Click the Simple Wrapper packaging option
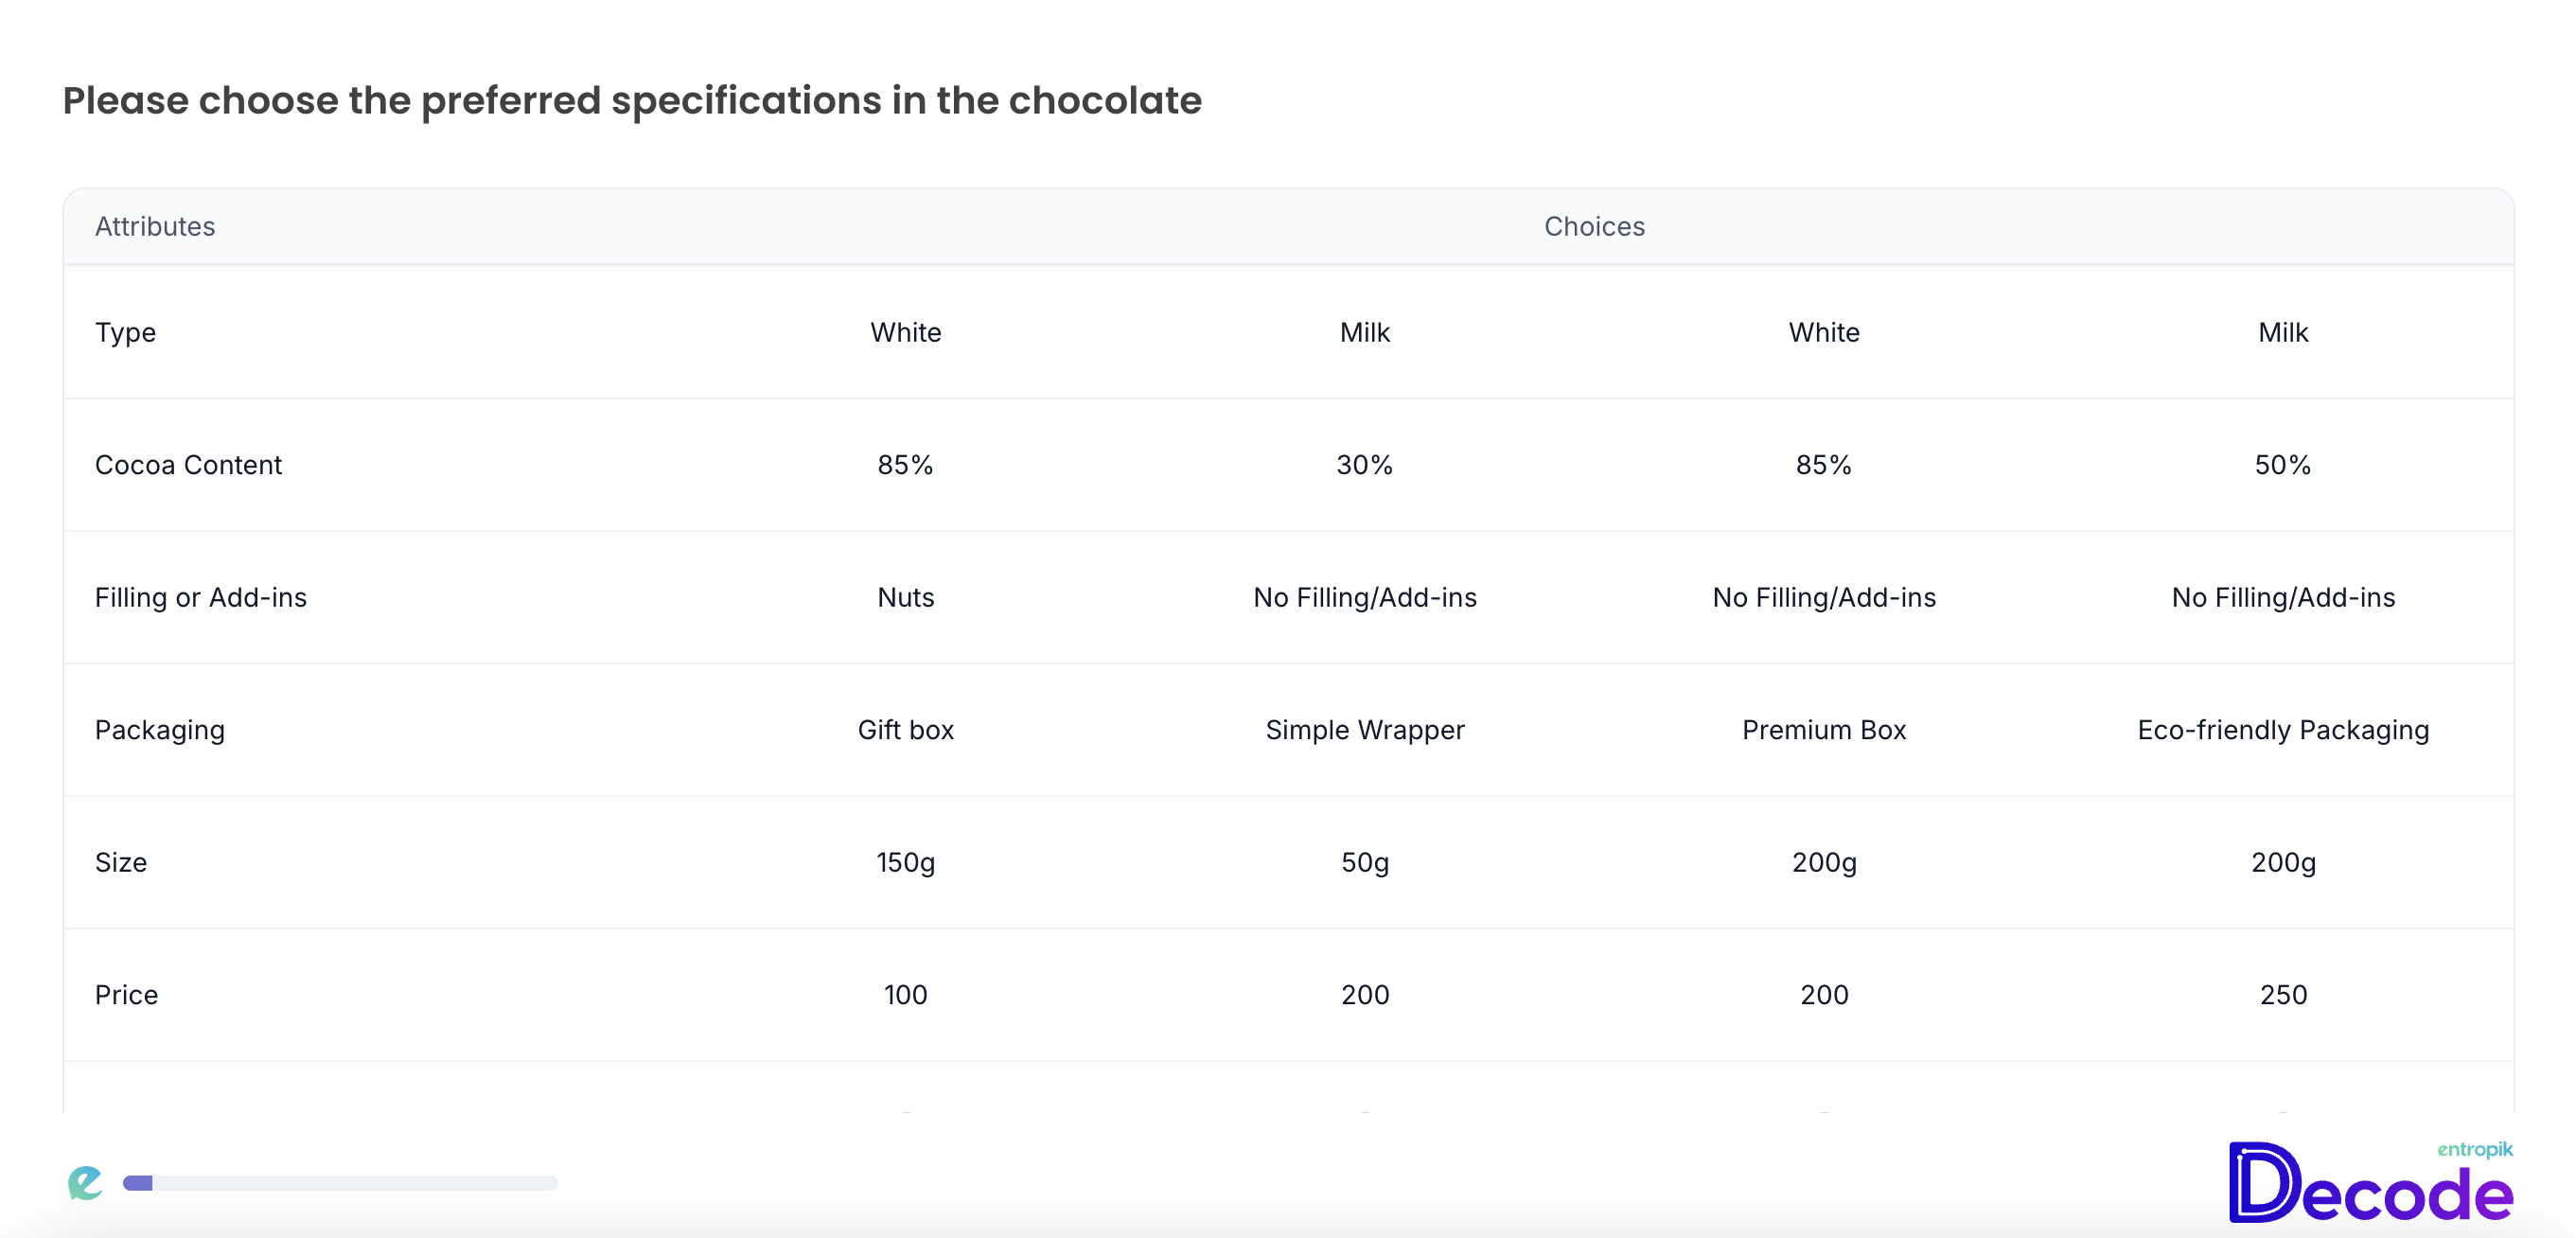The image size is (2576, 1238). tap(1365, 730)
